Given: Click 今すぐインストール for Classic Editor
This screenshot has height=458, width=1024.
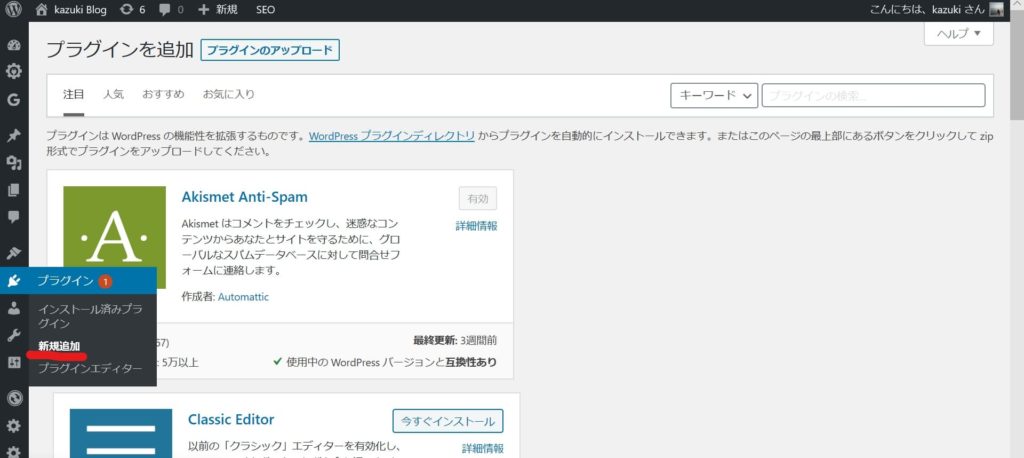Looking at the screenshot, I should point(448,421).
